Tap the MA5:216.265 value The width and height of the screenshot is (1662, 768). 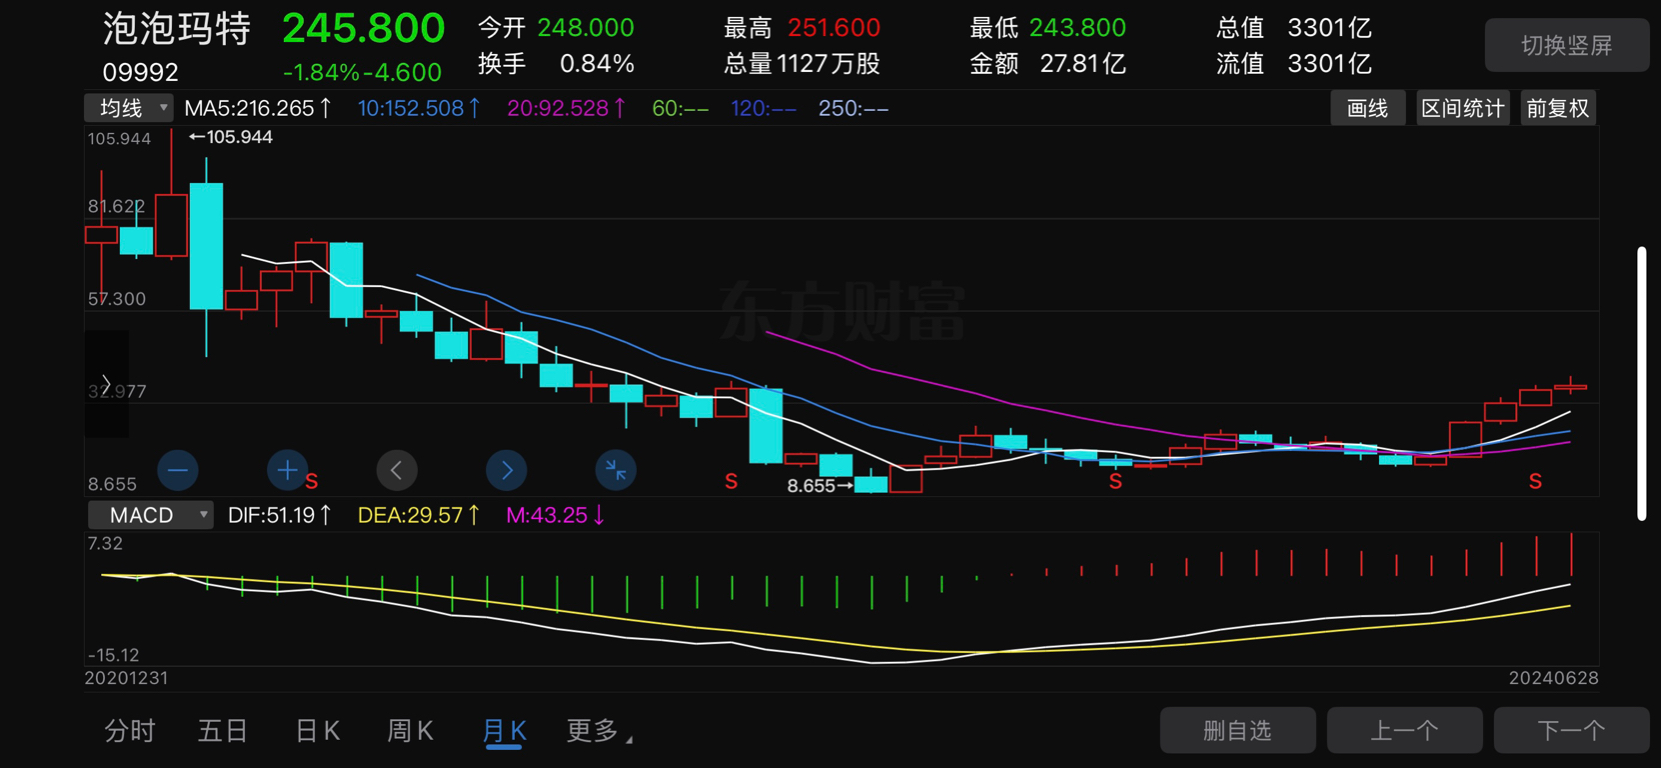coord(258,108)
